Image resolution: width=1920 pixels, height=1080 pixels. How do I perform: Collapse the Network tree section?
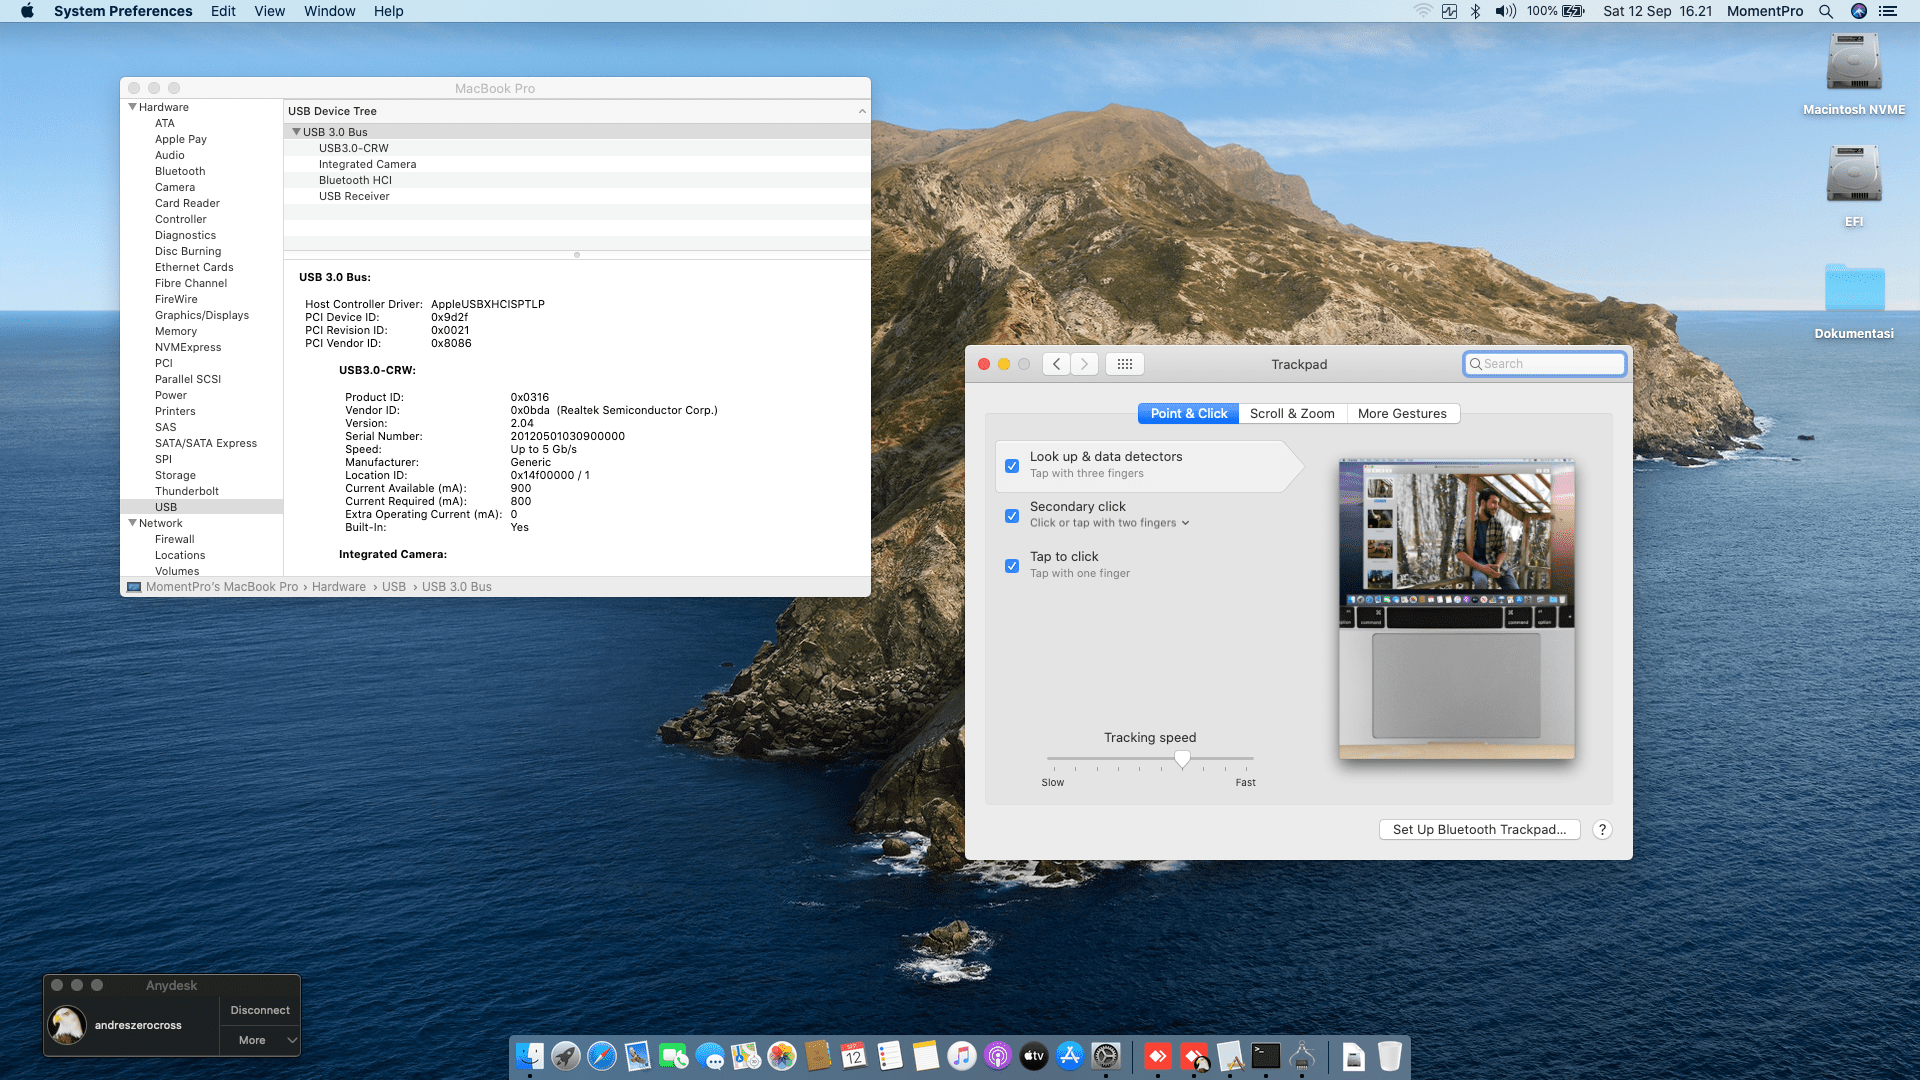[132, 523]
